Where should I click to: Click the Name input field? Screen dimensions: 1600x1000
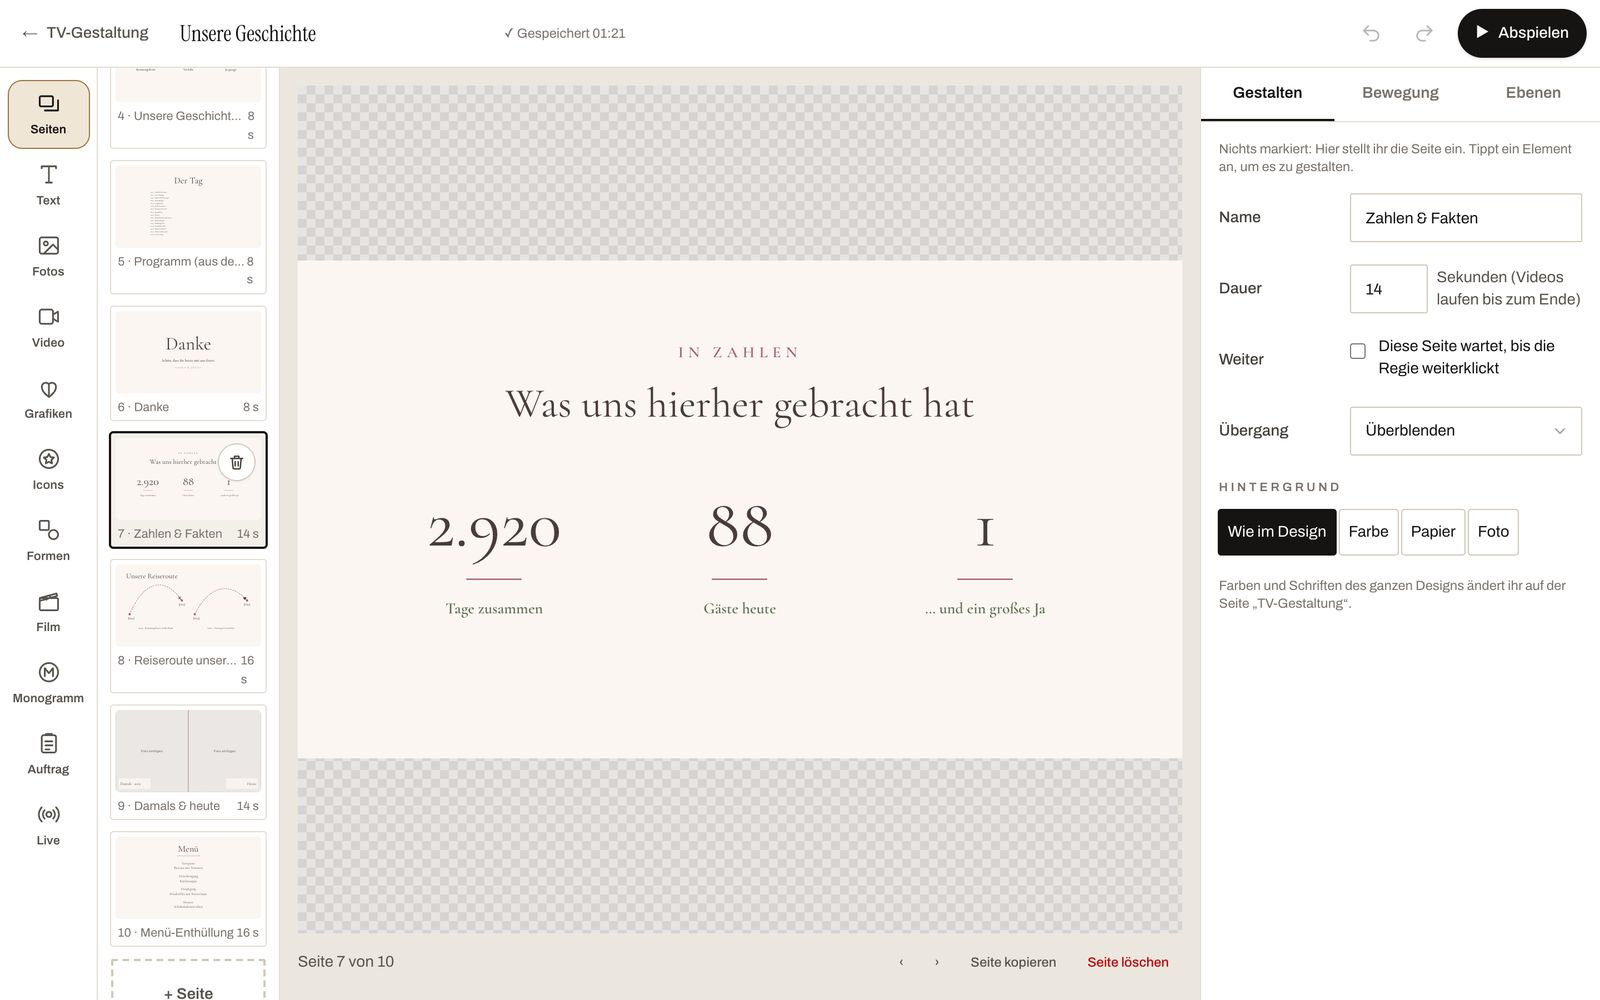click(1466, 218)
